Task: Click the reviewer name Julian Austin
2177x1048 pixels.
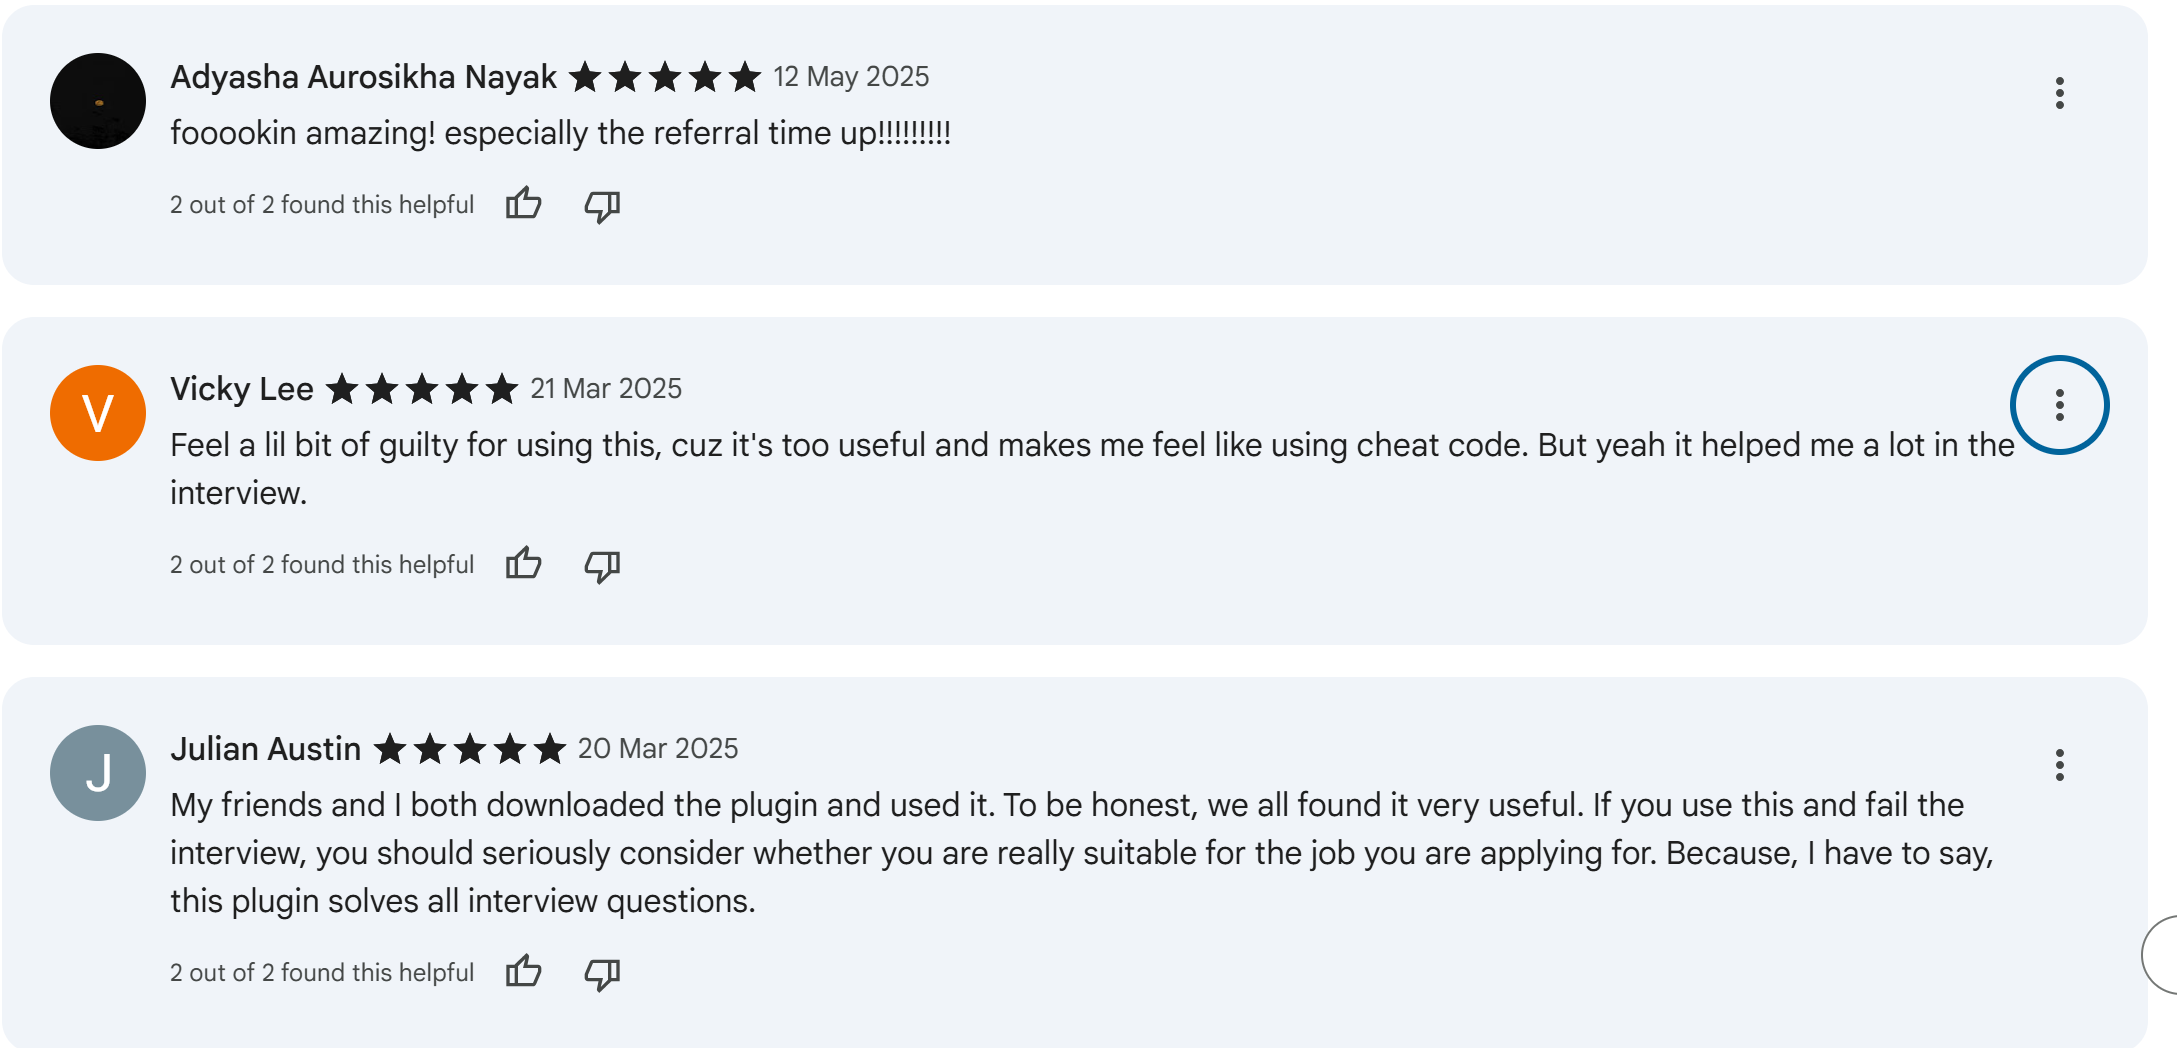Action: click(265, 749)
